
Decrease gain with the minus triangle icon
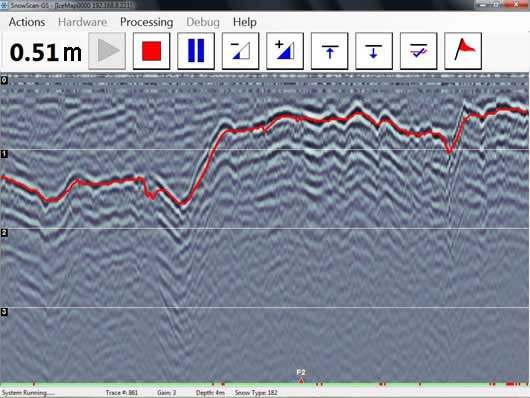pos(240,51)
